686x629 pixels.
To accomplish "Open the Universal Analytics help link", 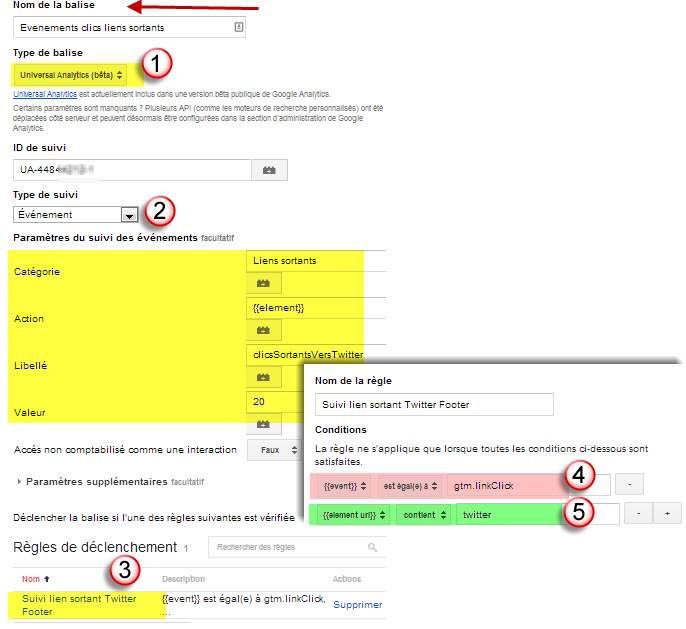I will click(x=45, y=94).
